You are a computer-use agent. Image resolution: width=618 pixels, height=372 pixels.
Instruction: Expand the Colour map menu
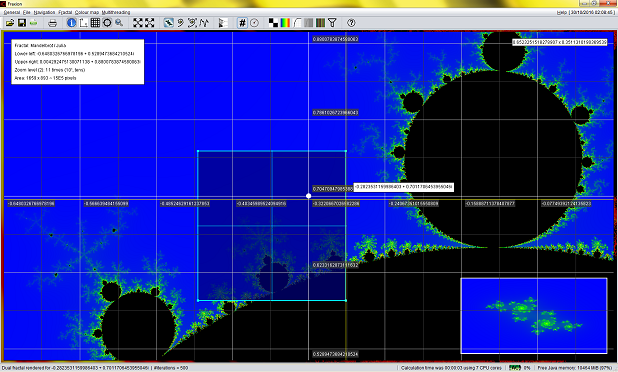(87, 13)
